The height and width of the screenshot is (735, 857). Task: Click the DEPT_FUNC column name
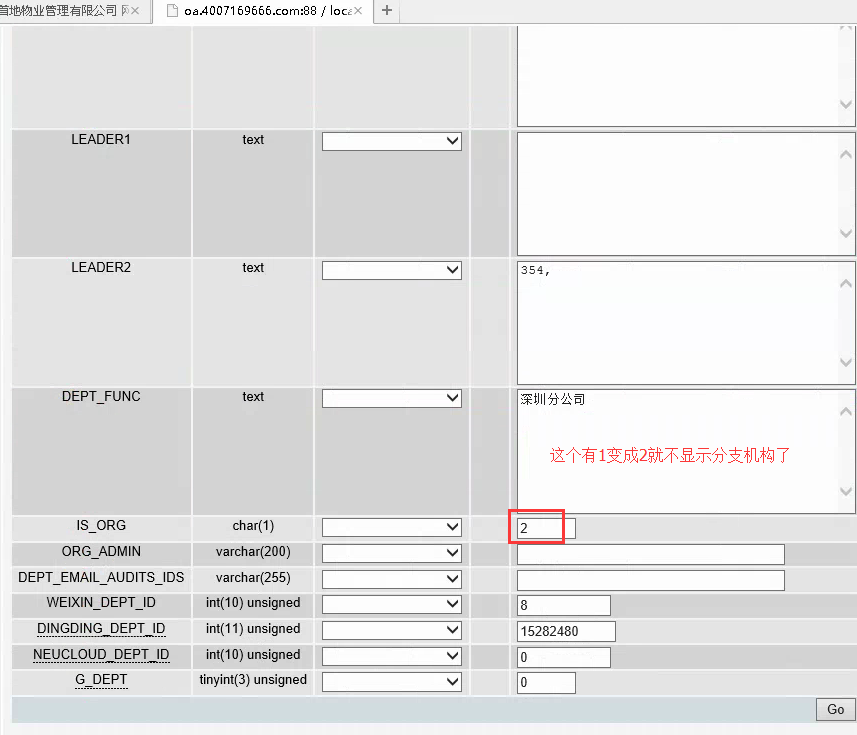(101, 396)
